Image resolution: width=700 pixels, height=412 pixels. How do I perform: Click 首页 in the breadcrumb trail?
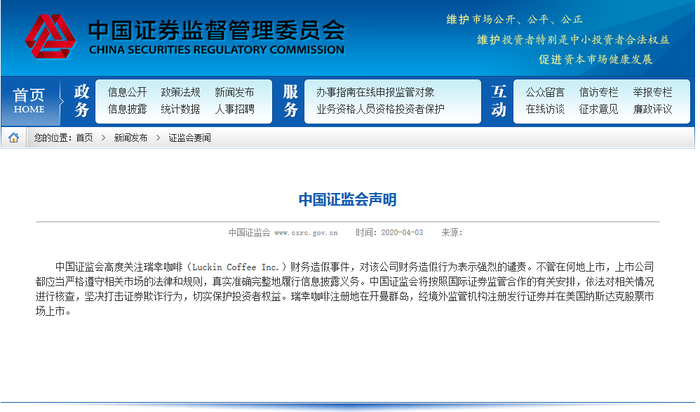[84, 138]
